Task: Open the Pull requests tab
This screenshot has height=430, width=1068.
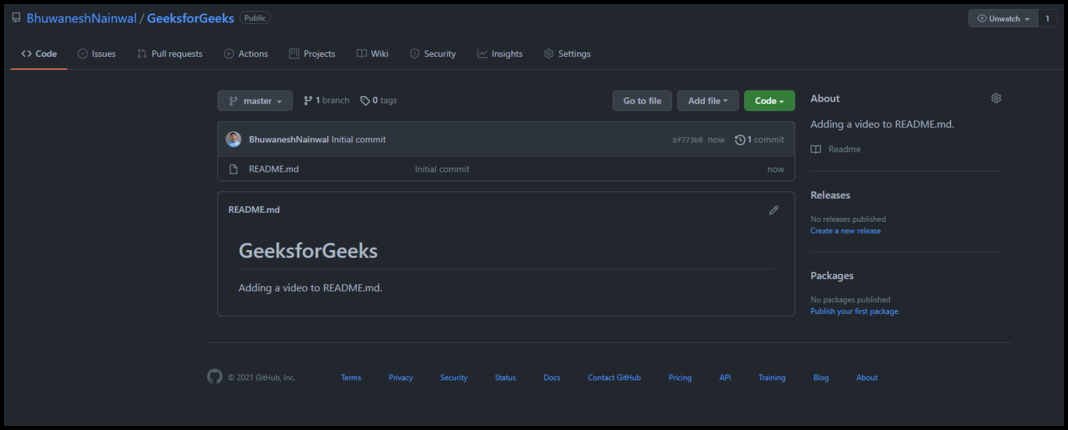Action: click(x=170, y=54)
